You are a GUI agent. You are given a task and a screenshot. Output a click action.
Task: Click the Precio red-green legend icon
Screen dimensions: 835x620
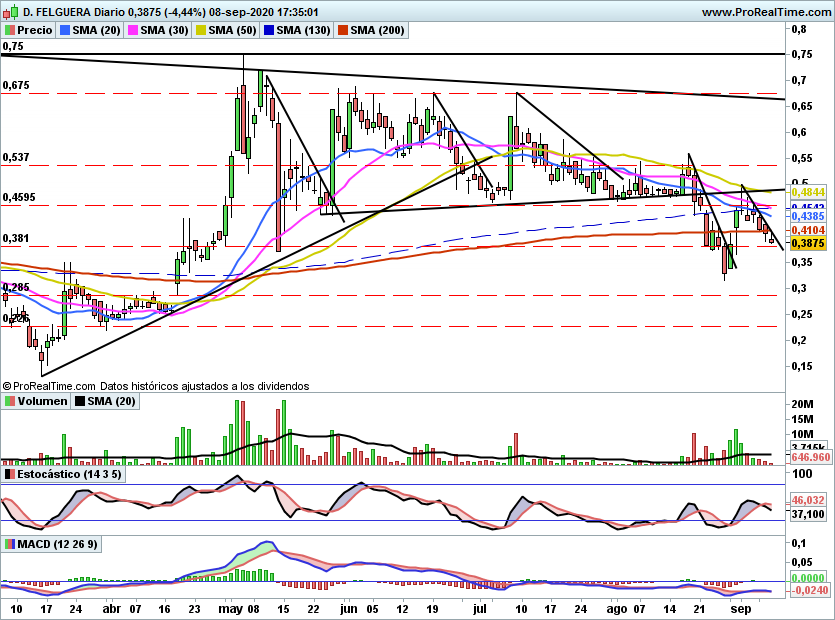coord(10,30)
